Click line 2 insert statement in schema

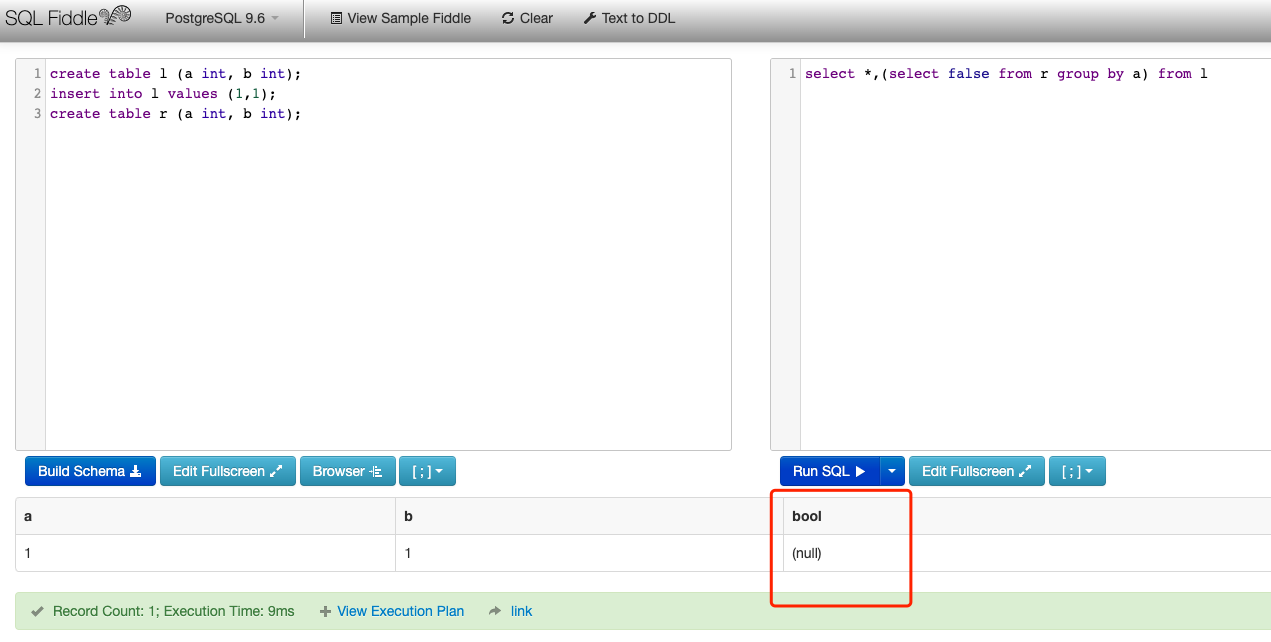(x=162, y=94)
